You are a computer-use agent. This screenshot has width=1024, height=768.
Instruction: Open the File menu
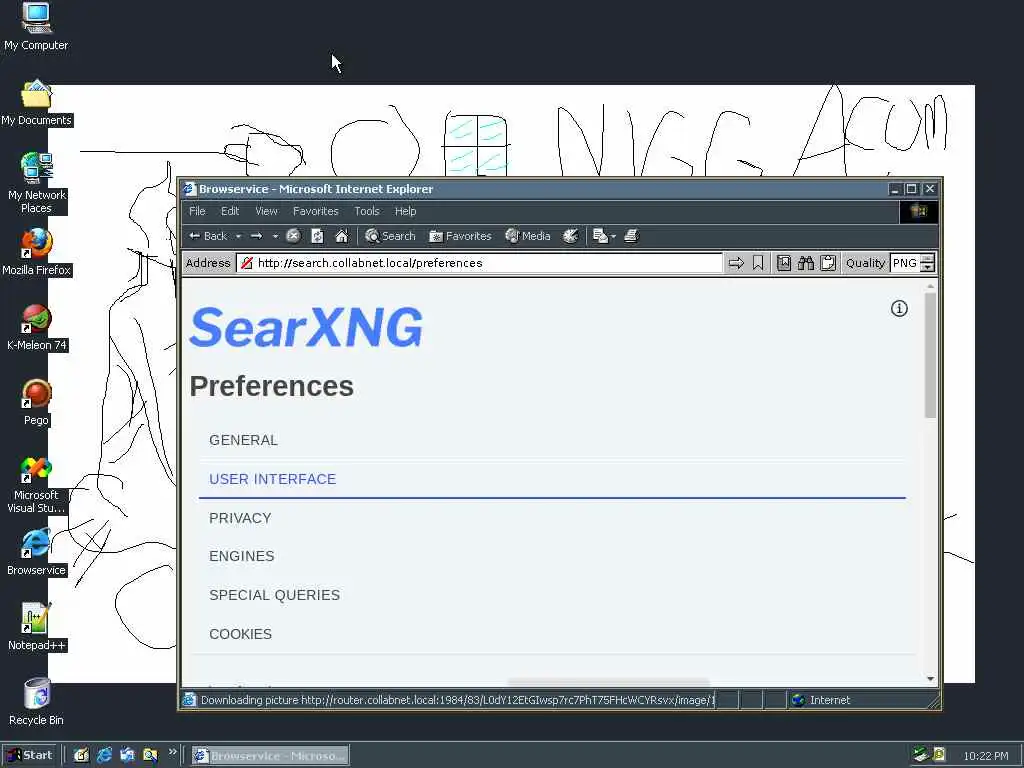197,211
